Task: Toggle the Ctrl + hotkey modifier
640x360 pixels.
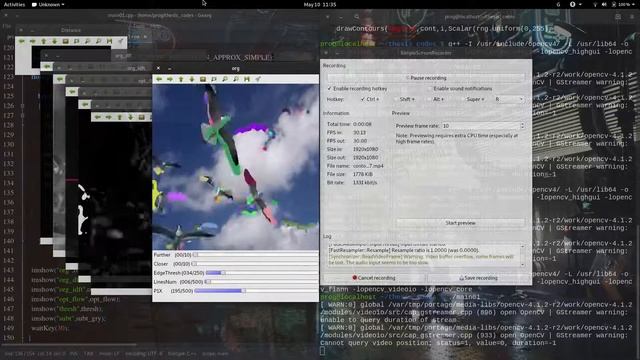Action: 370,99
